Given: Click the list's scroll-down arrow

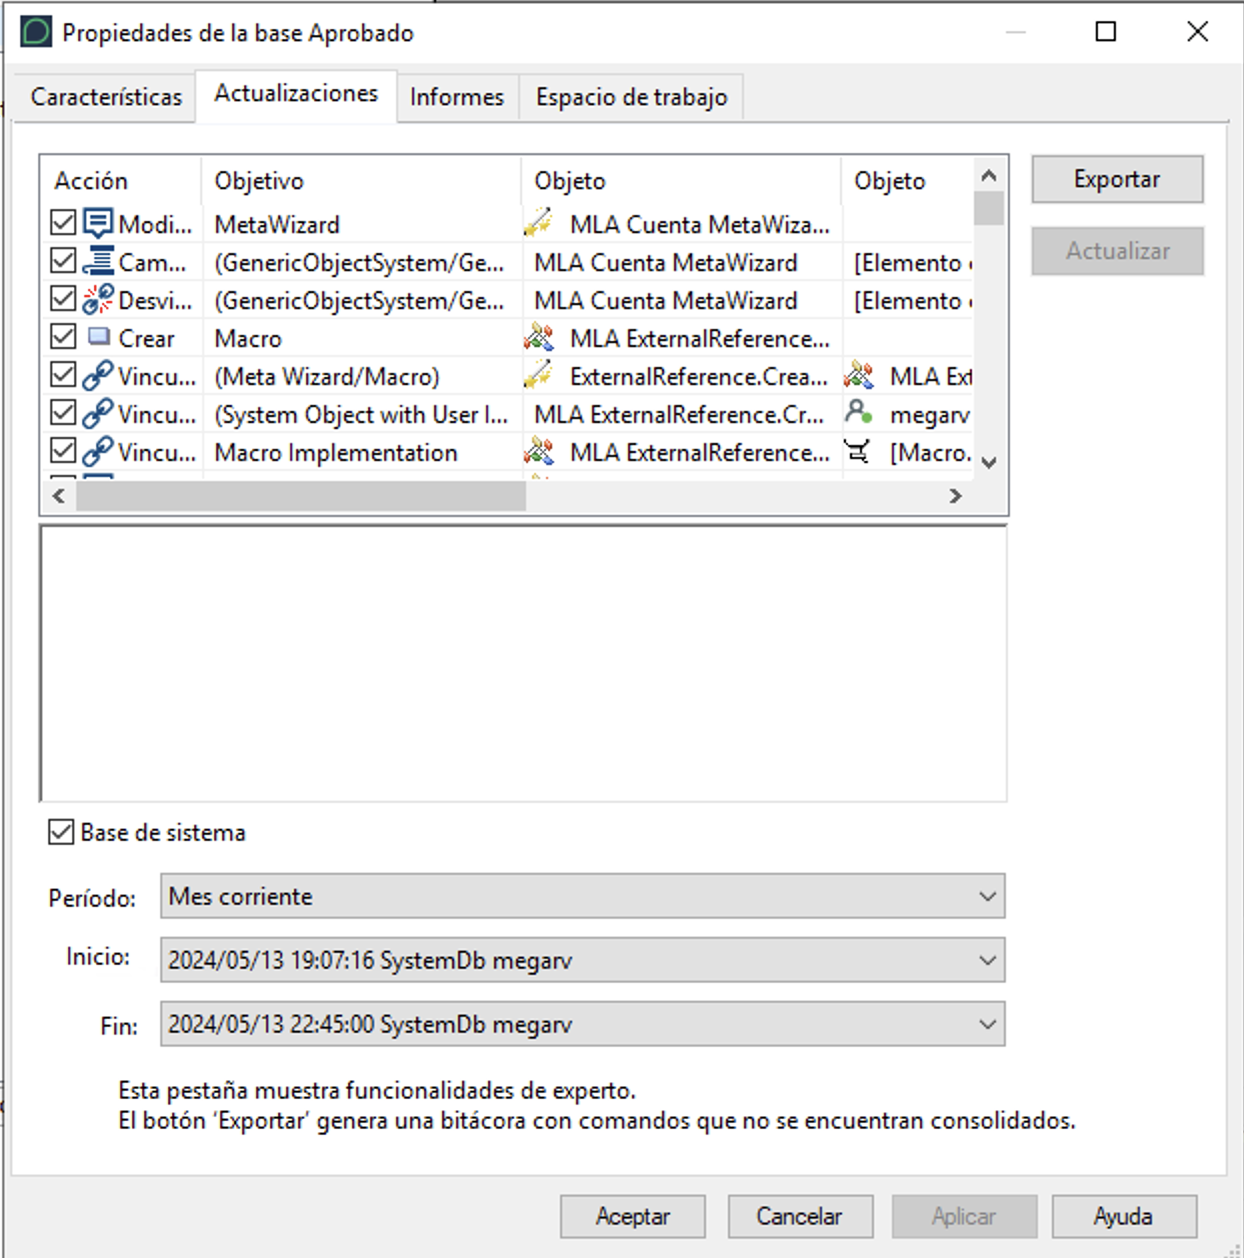Looking at the screenshot, I should click(989, 462).
